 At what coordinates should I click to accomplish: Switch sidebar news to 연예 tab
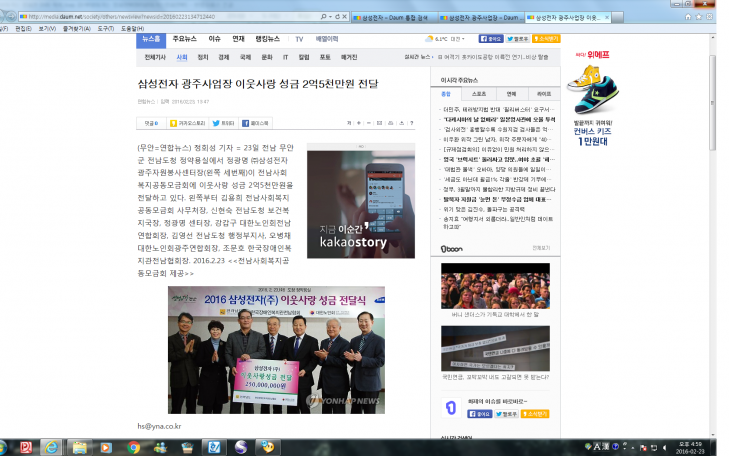pos(511,94)
